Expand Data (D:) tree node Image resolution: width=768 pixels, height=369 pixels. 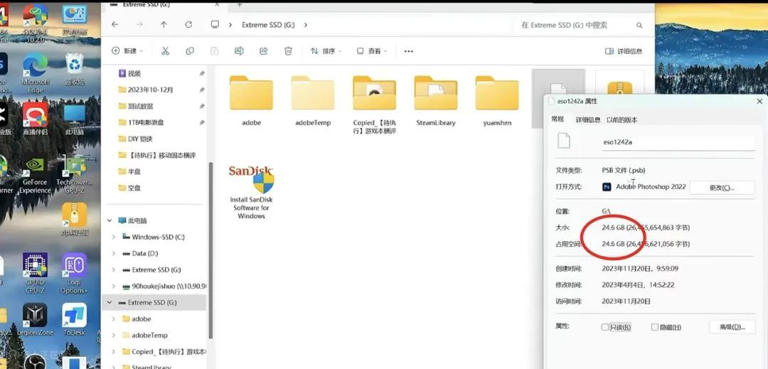114,253
